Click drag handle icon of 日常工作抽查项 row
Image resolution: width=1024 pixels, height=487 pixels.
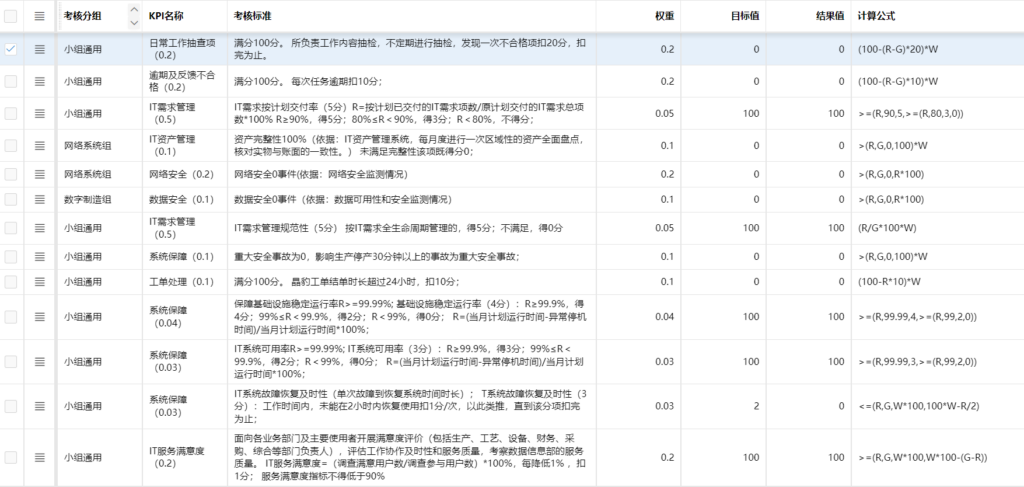pos(40,49)
